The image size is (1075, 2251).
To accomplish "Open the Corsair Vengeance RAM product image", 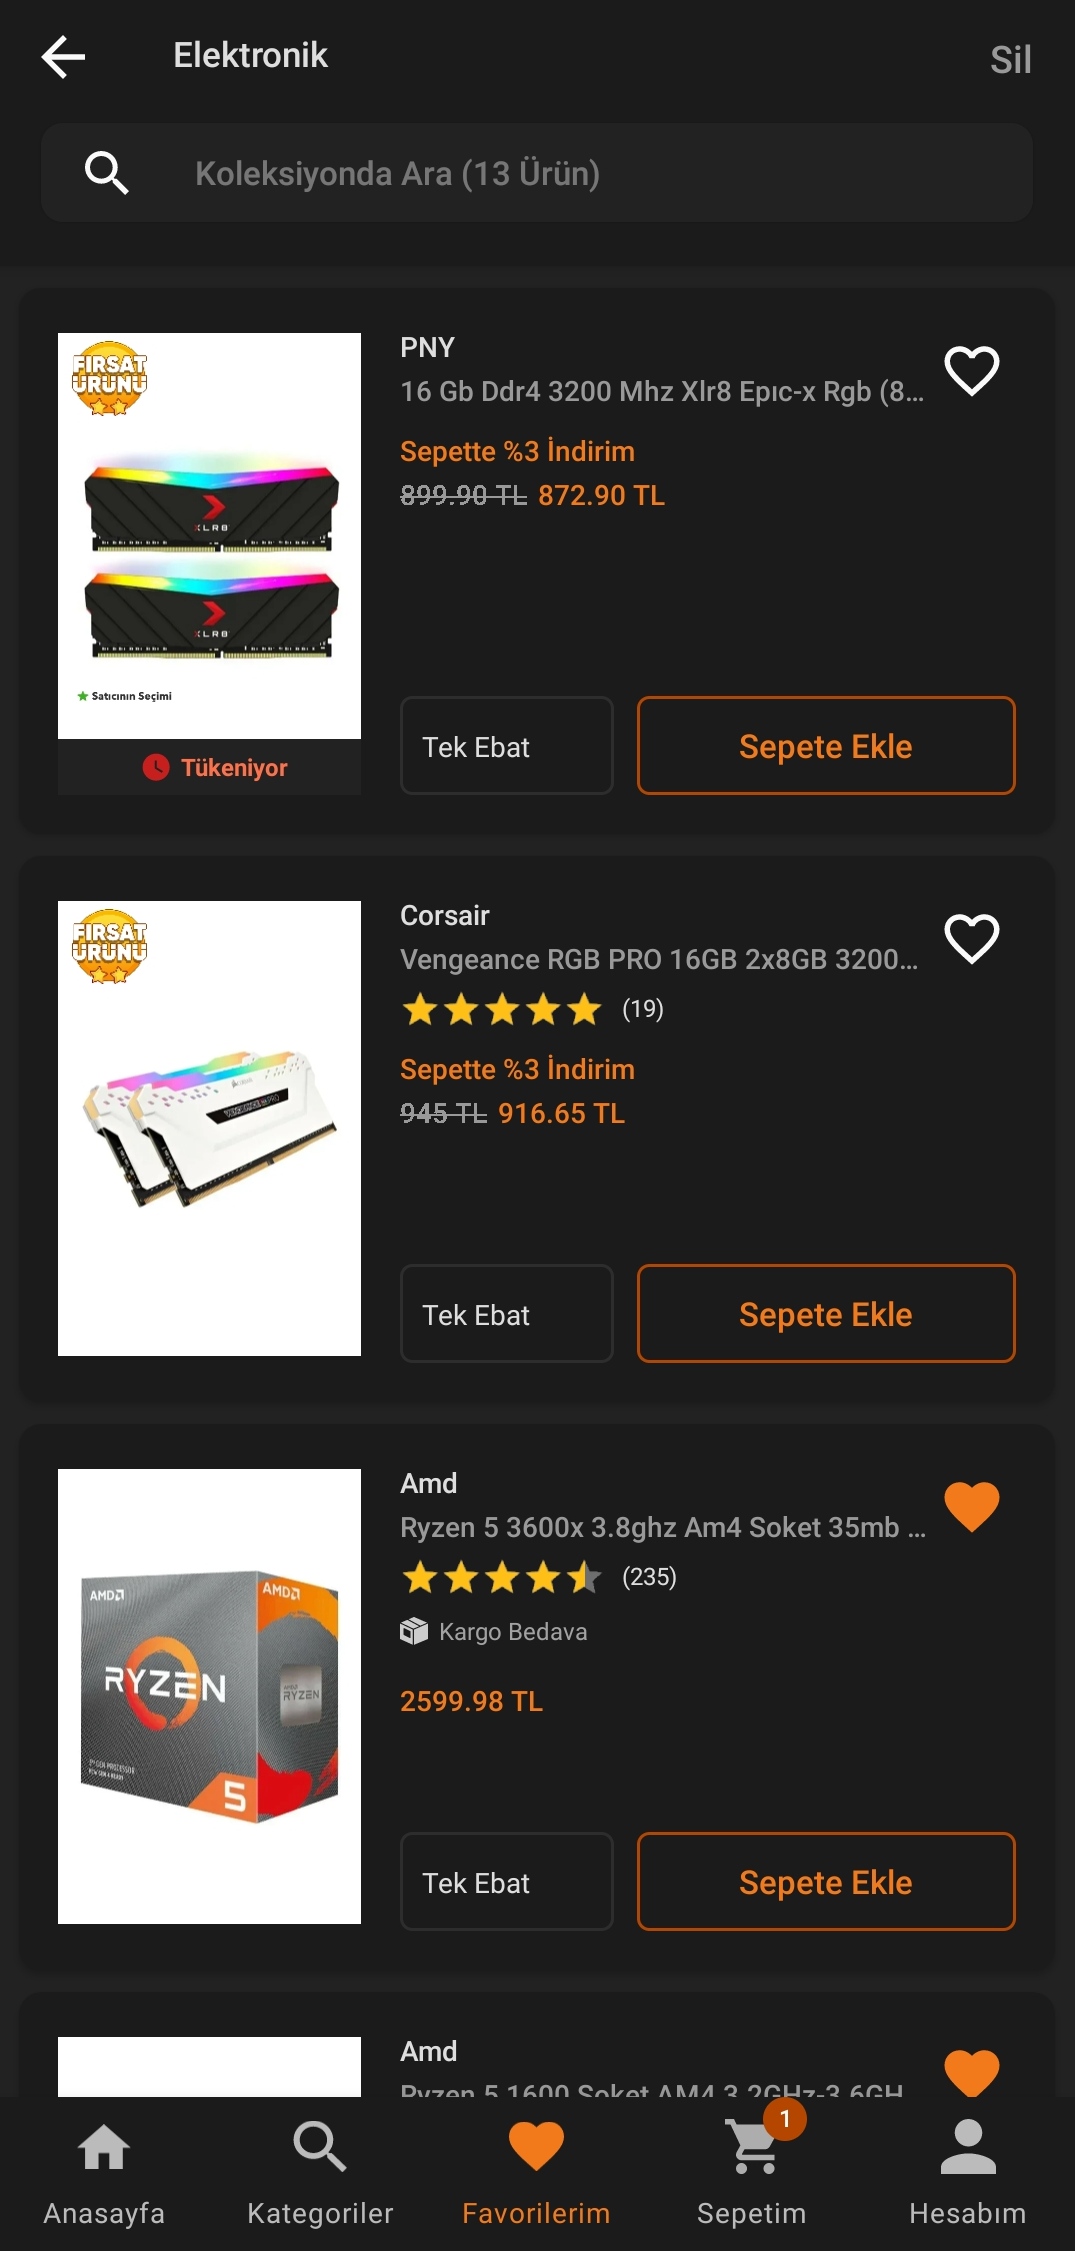I will point(209,1128).
